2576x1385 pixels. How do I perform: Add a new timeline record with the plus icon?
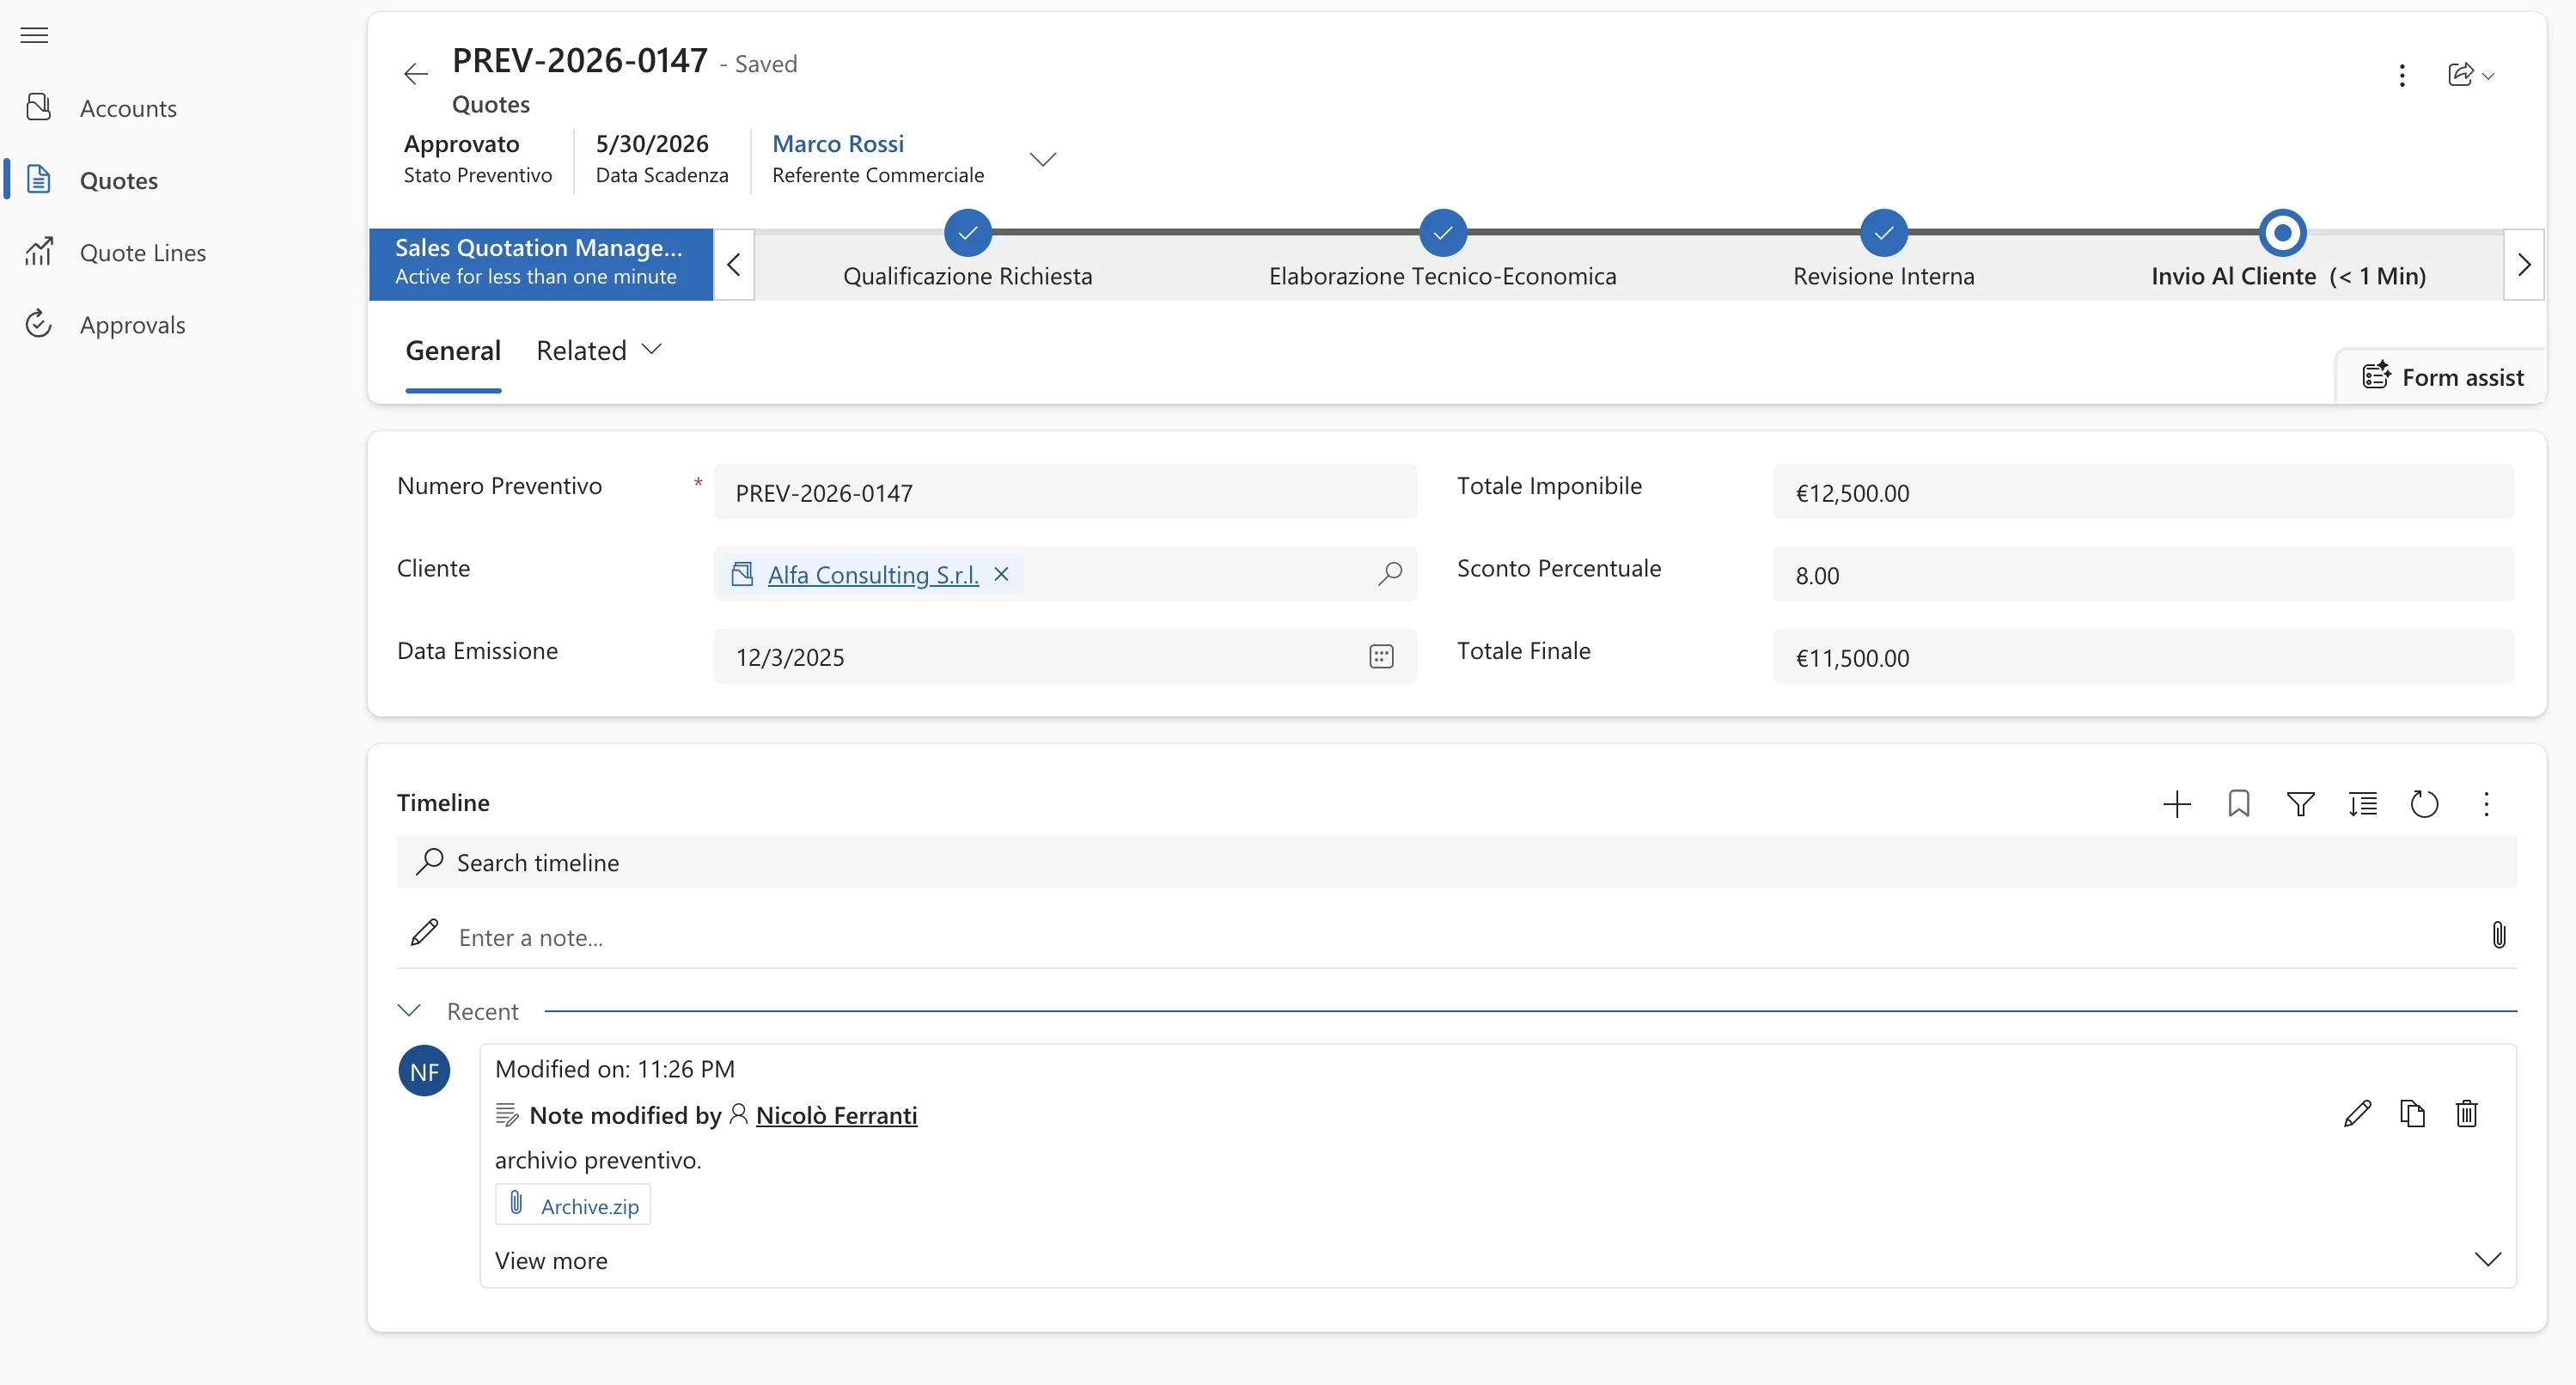tap(2177, 803)
